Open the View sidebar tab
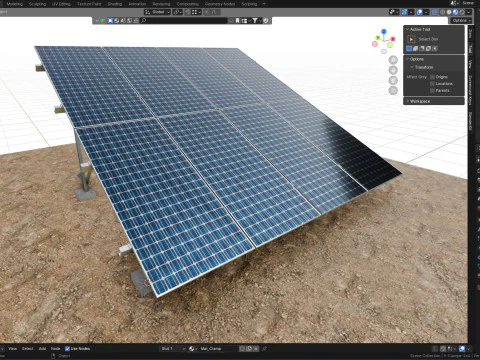Image resolution: width=480 pixels, height=360 pixels. [471, 63]
